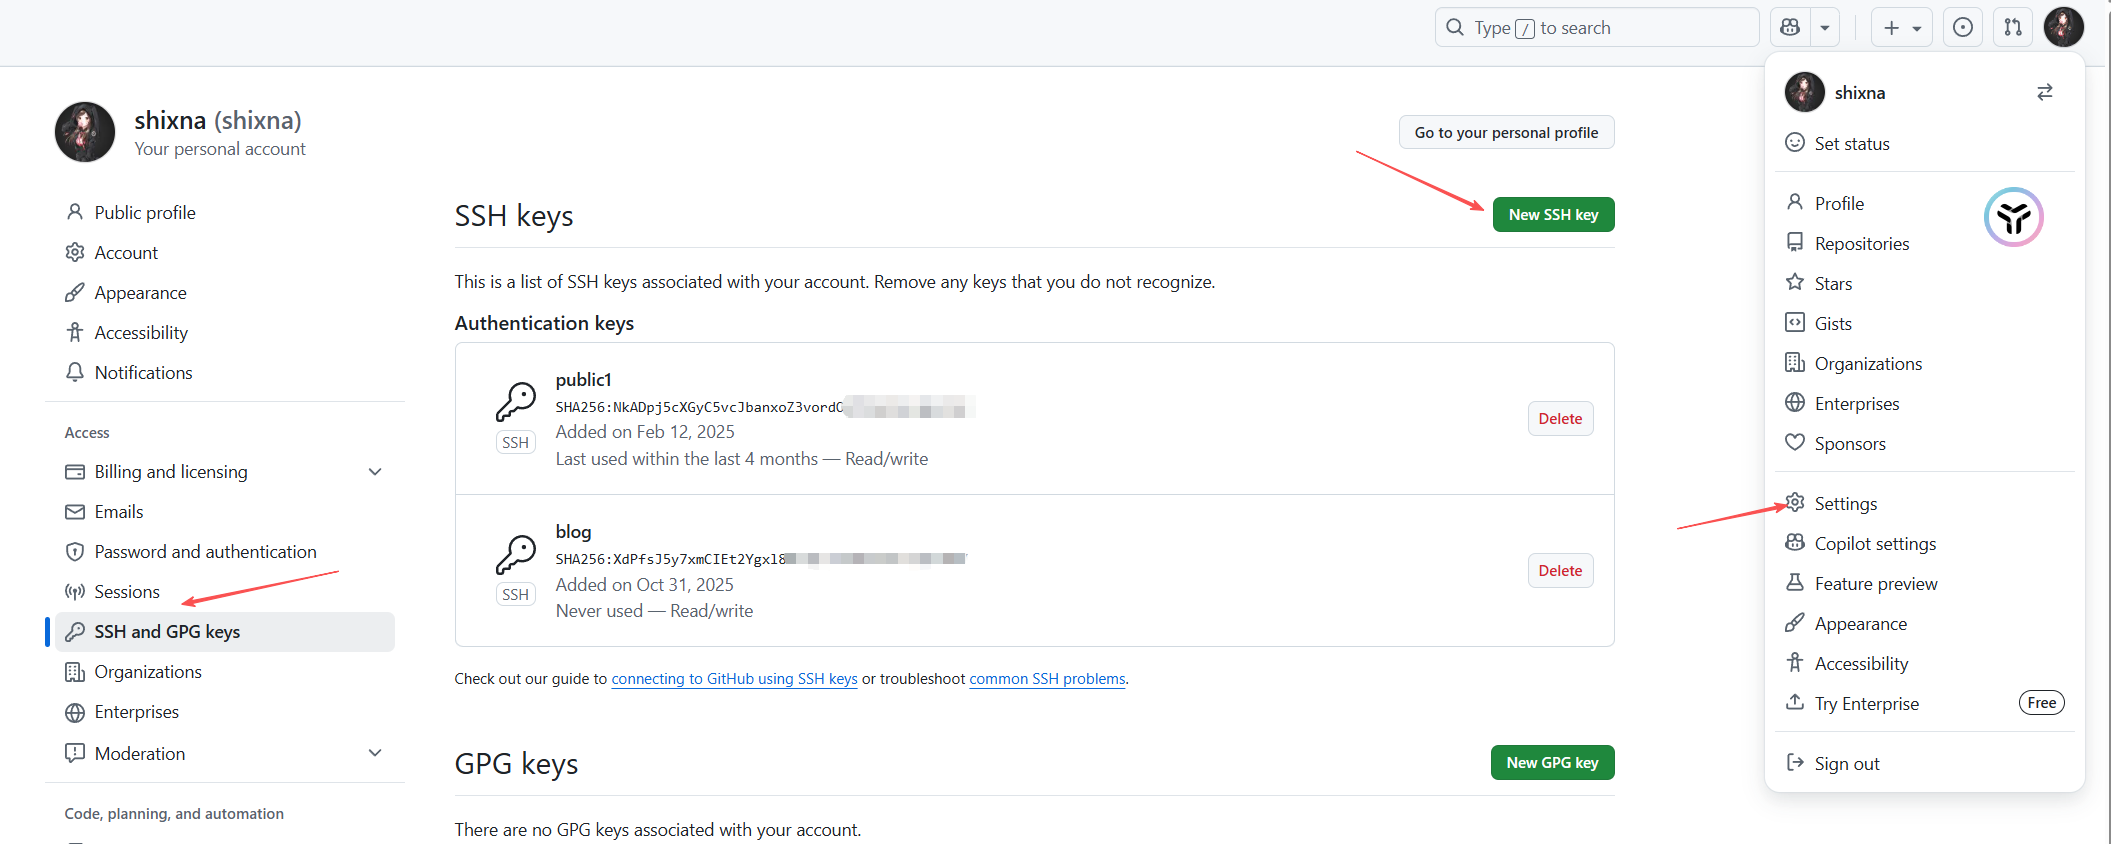Image resolution: width=2111 pixels, height=844 pixels.
Task: Open the issues icon in the top bar
Action: [x=1962, y=28]
